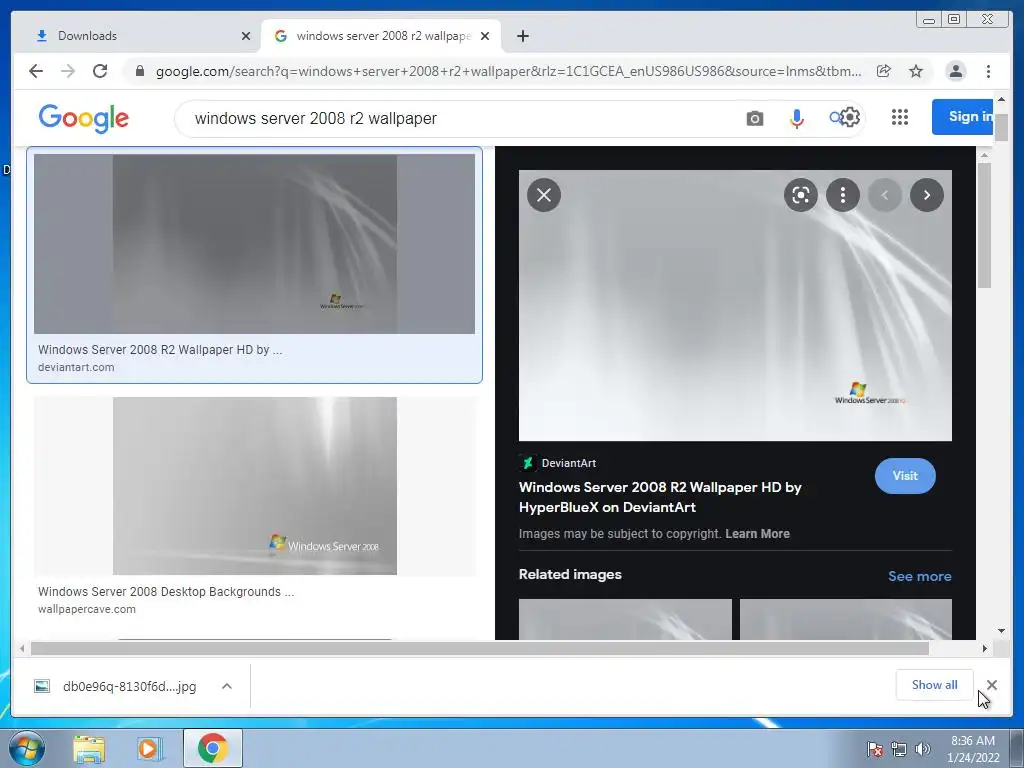Viewport: 1024px width, 768px height.
Task: Open the Chrome profile avatar menu
Action: click(955, 71)
